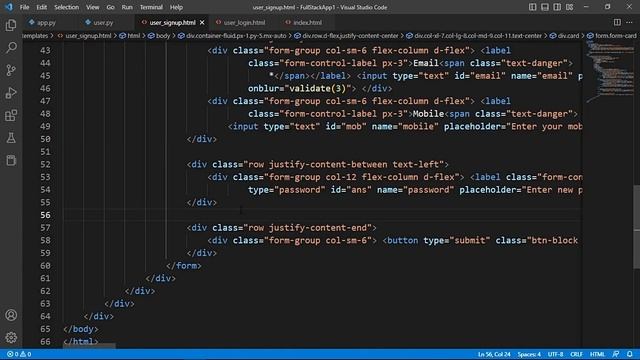Toggle the bottom panel layout
The width and height of the screenshot is (640, 360).
pyautogui.click(x=545, y=7)
